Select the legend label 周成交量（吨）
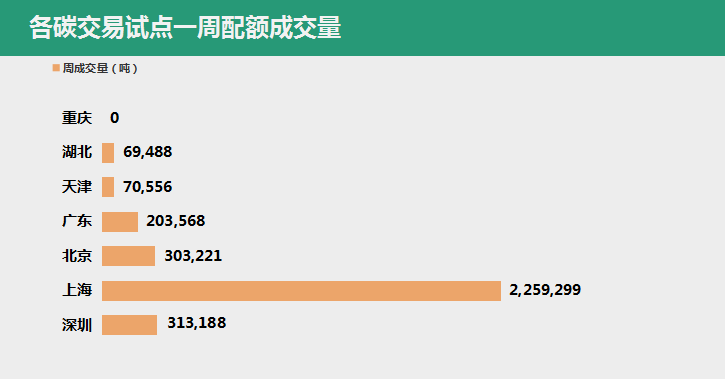Image resolution: width=725 pixels, height=380 pixels. coord(100,68)
